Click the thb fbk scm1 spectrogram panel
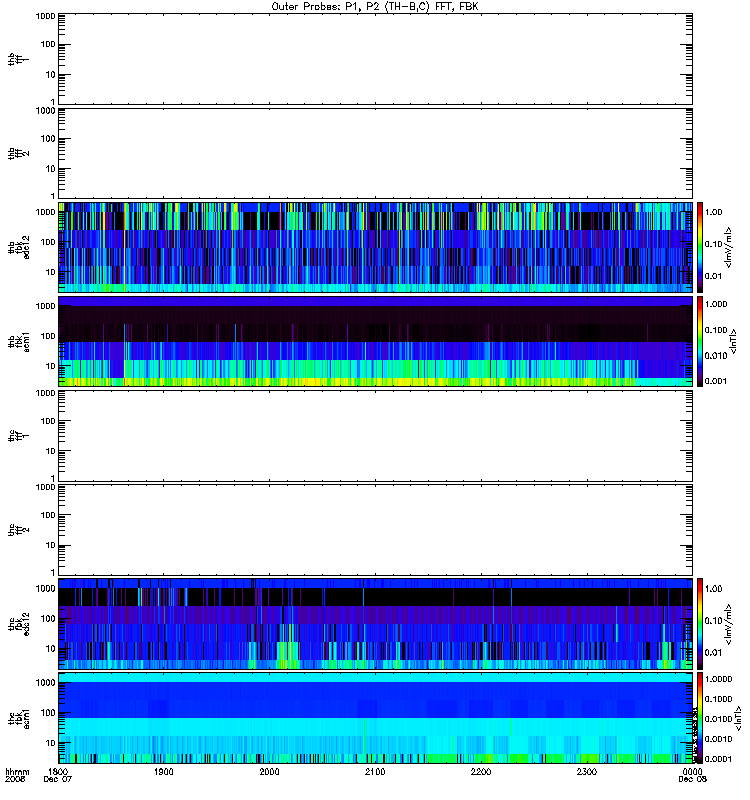This screenshot has height=800, width=750. pyautogui.click(x=376, y=341)
